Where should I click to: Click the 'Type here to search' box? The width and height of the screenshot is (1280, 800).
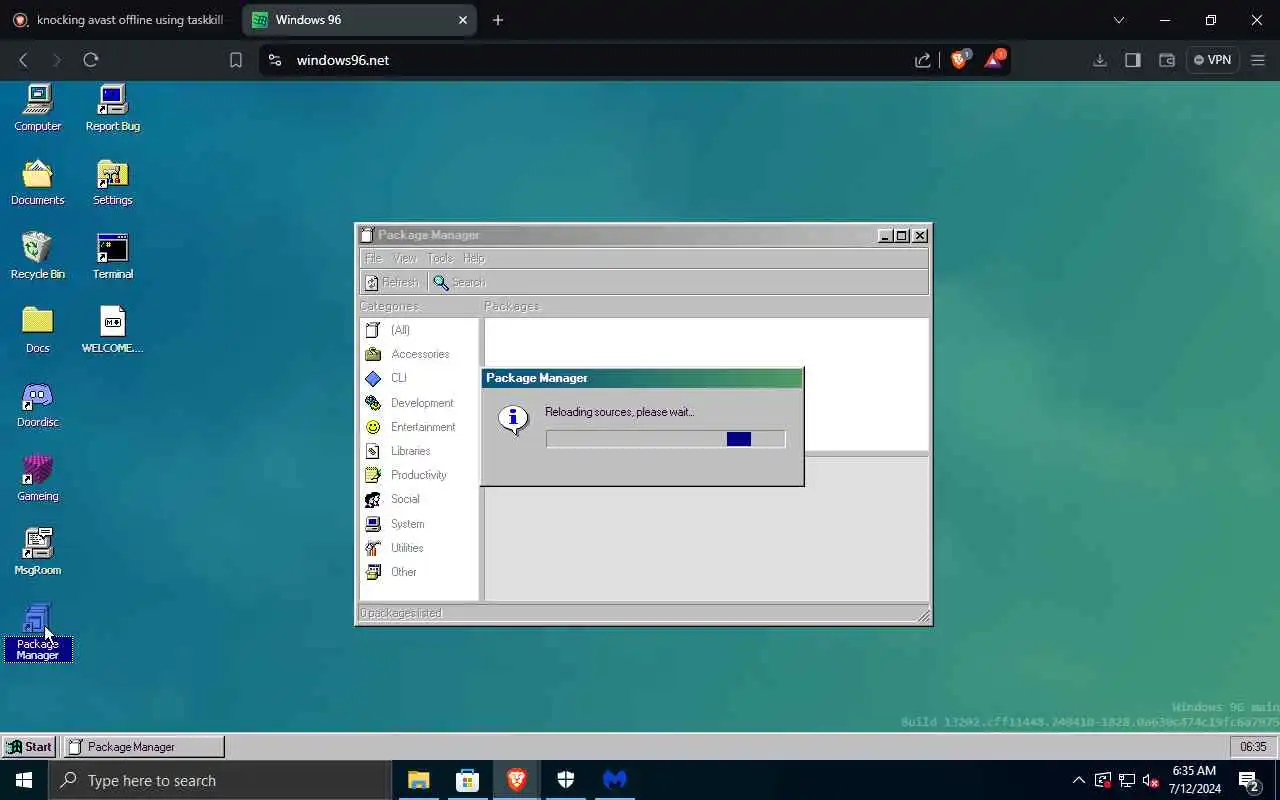220,780
